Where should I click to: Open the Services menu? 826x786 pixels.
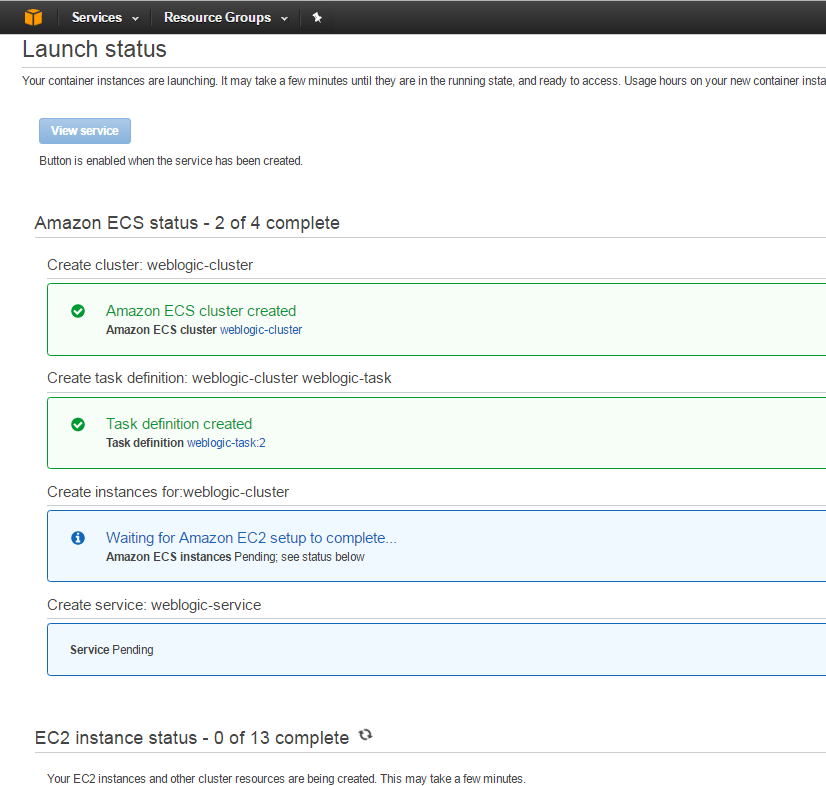[96, 17]
